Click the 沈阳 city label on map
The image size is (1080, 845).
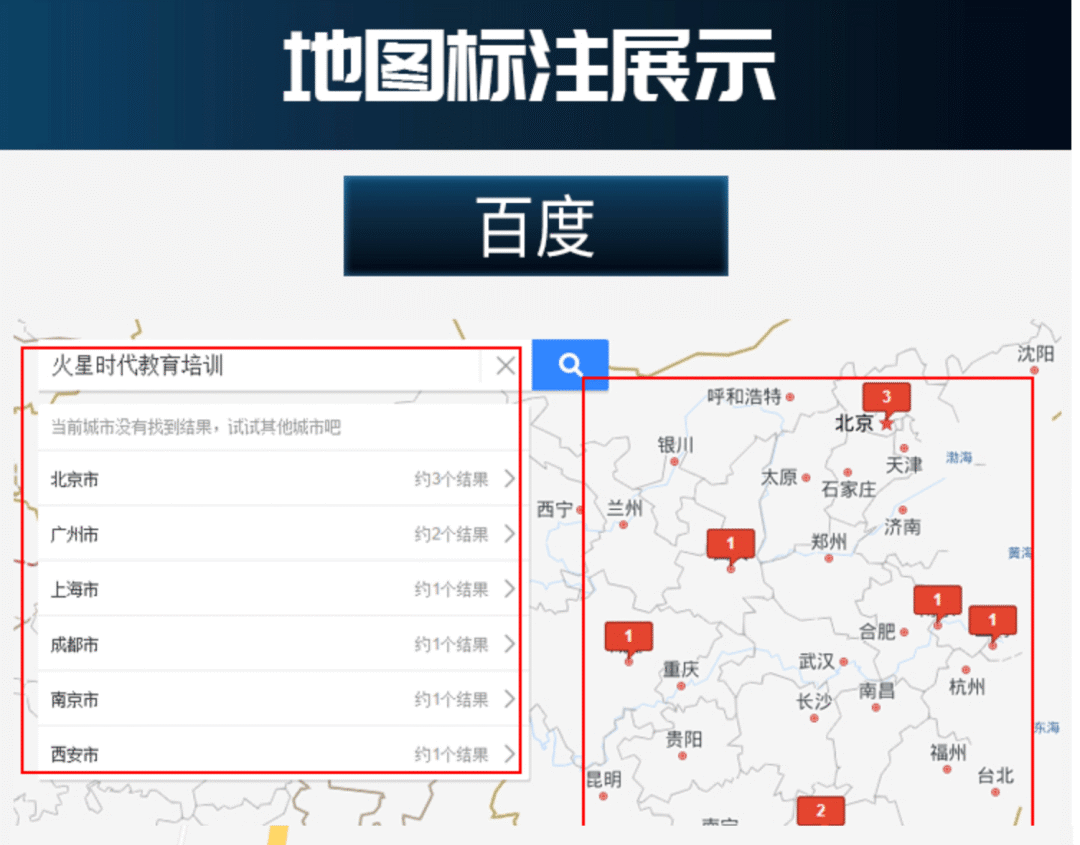point(1036,354)
